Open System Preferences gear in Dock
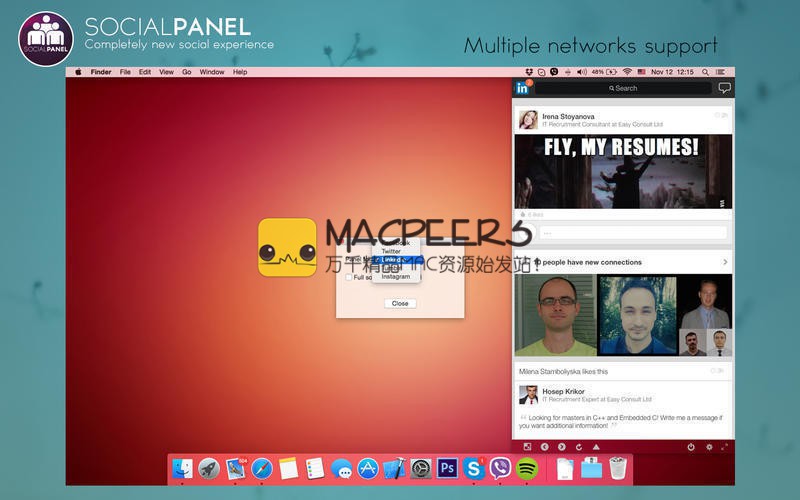The image size is (800, 500). tap(421, 468)
